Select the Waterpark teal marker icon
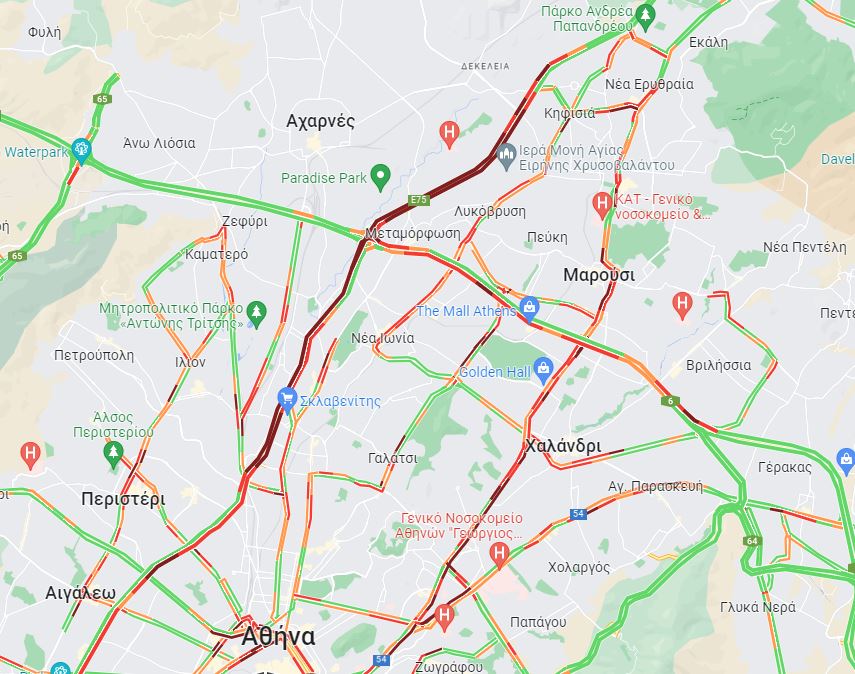 point(81,150)
